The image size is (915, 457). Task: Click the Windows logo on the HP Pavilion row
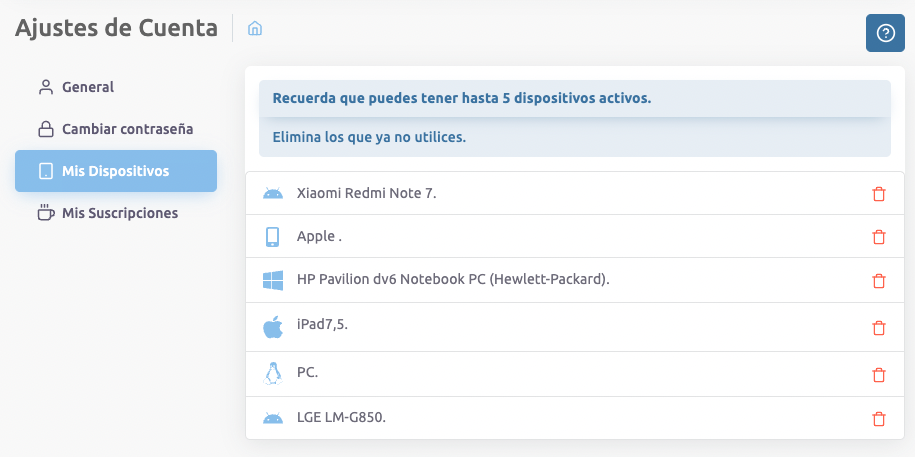point(272,281)
